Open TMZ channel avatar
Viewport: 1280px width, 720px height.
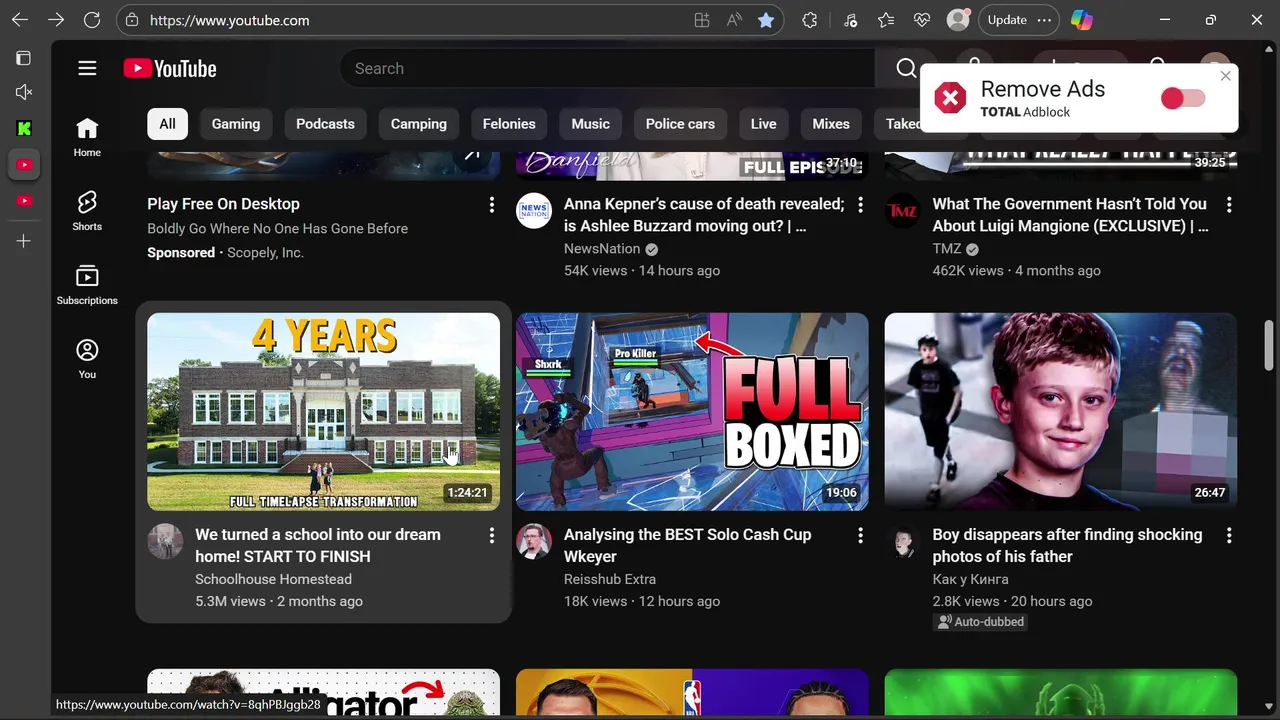(902, 211)
